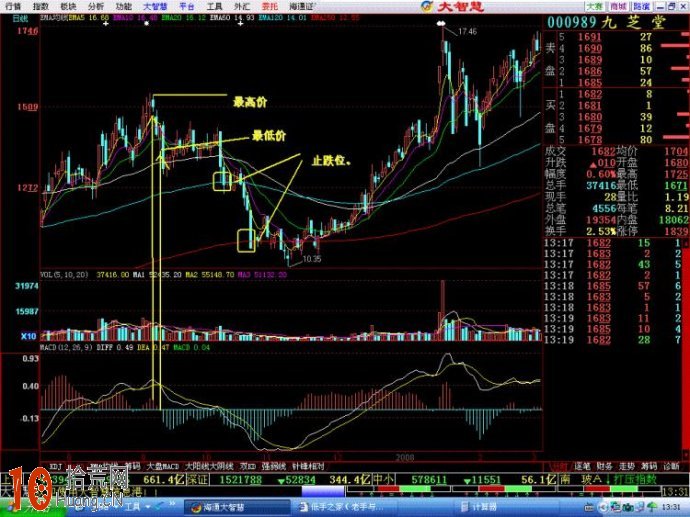Minimize the 大智慧 window
The height and width of the screenshot is (517, 690).
[x=661, y=6]
